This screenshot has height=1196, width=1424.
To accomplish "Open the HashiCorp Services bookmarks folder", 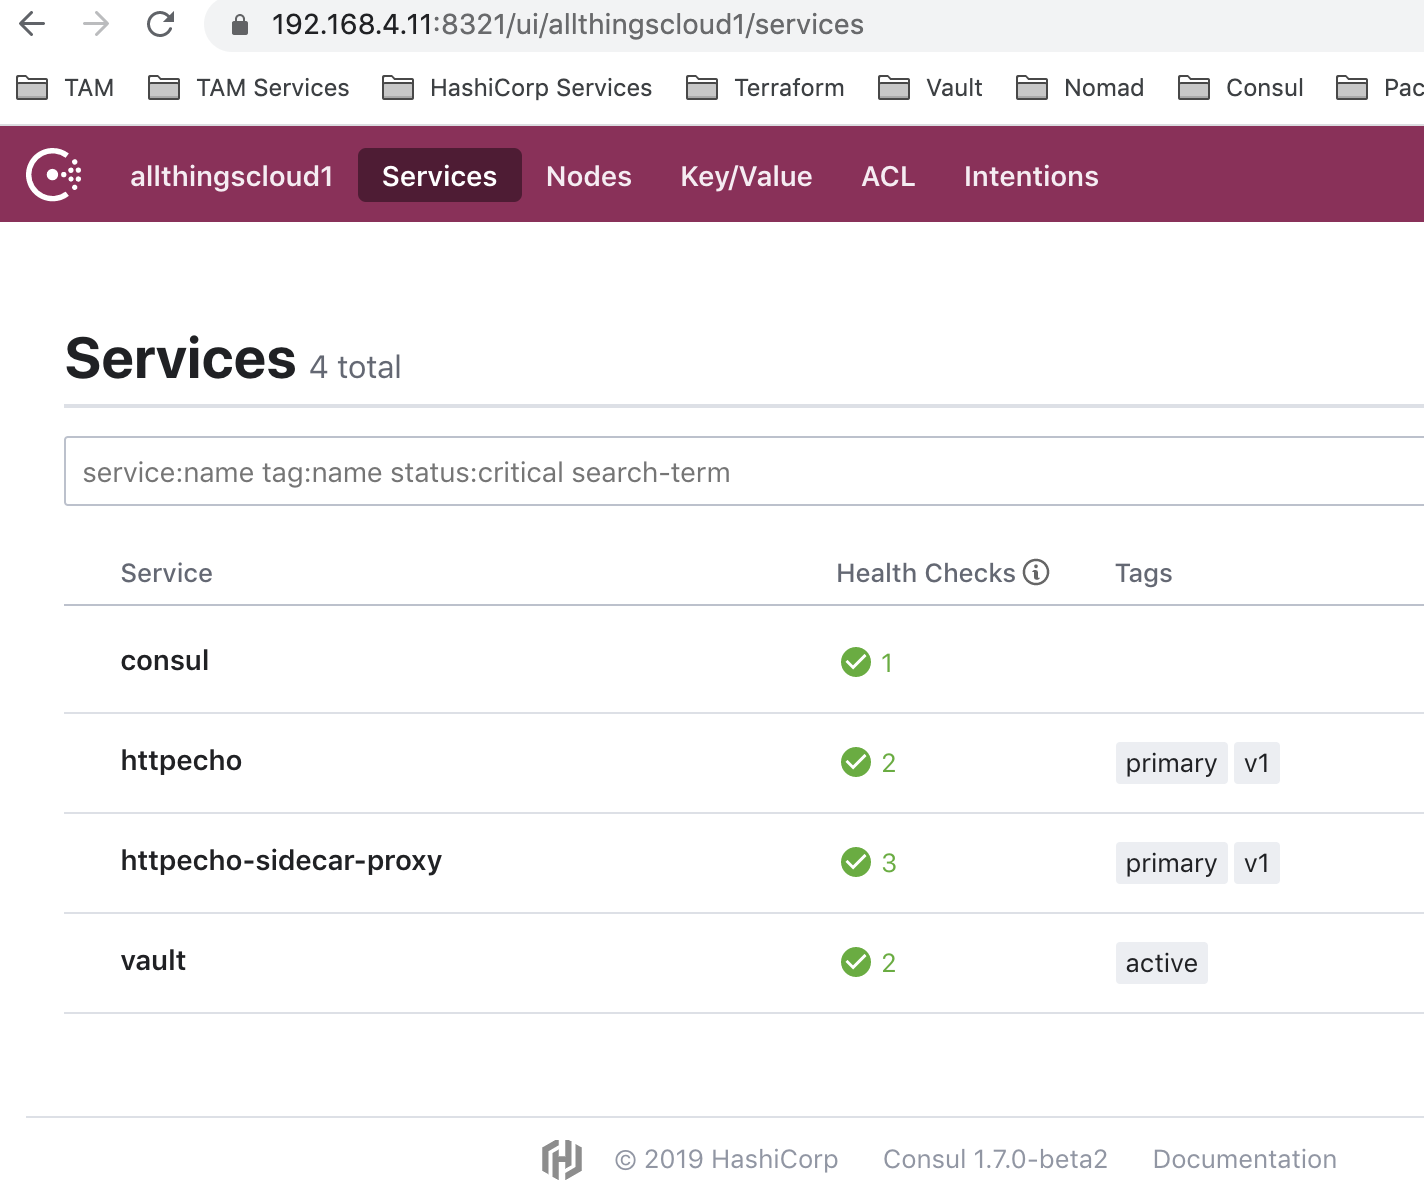I will coord(517,88).
